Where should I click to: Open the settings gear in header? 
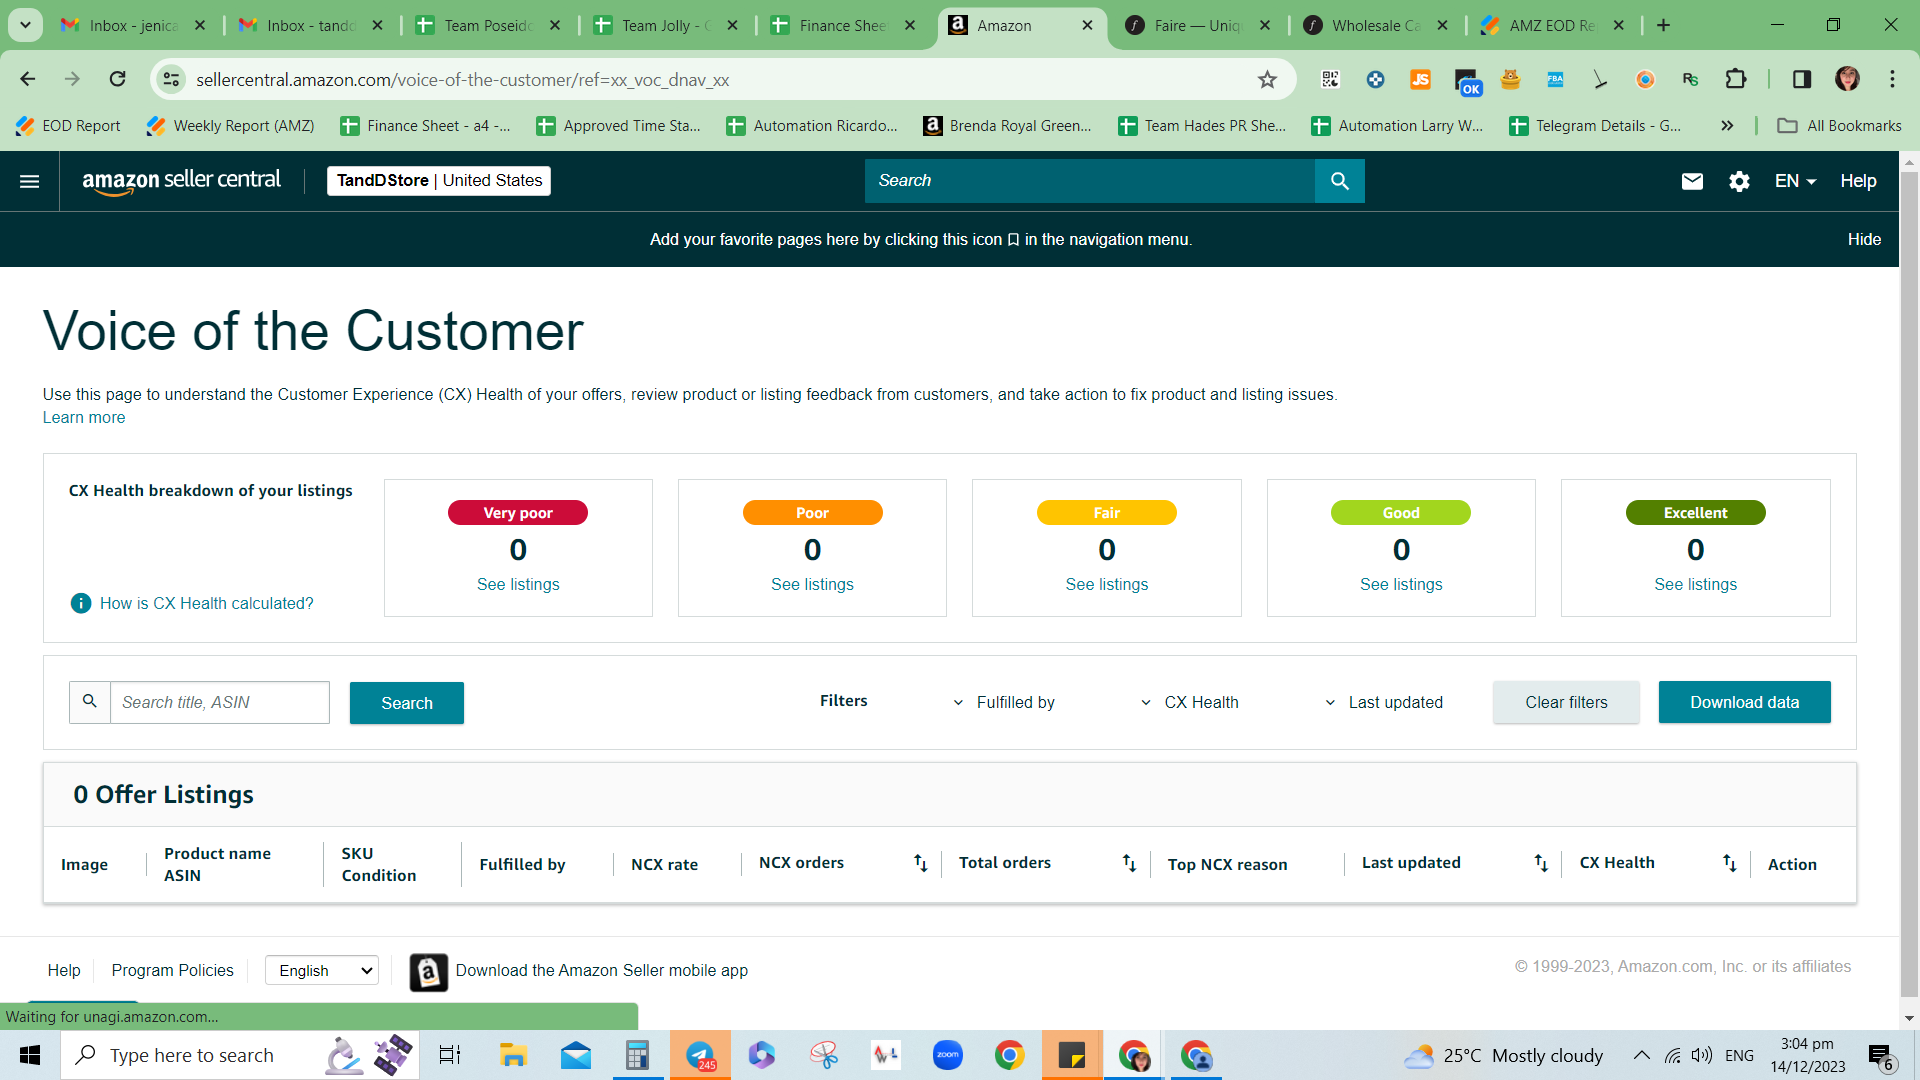1739,181
